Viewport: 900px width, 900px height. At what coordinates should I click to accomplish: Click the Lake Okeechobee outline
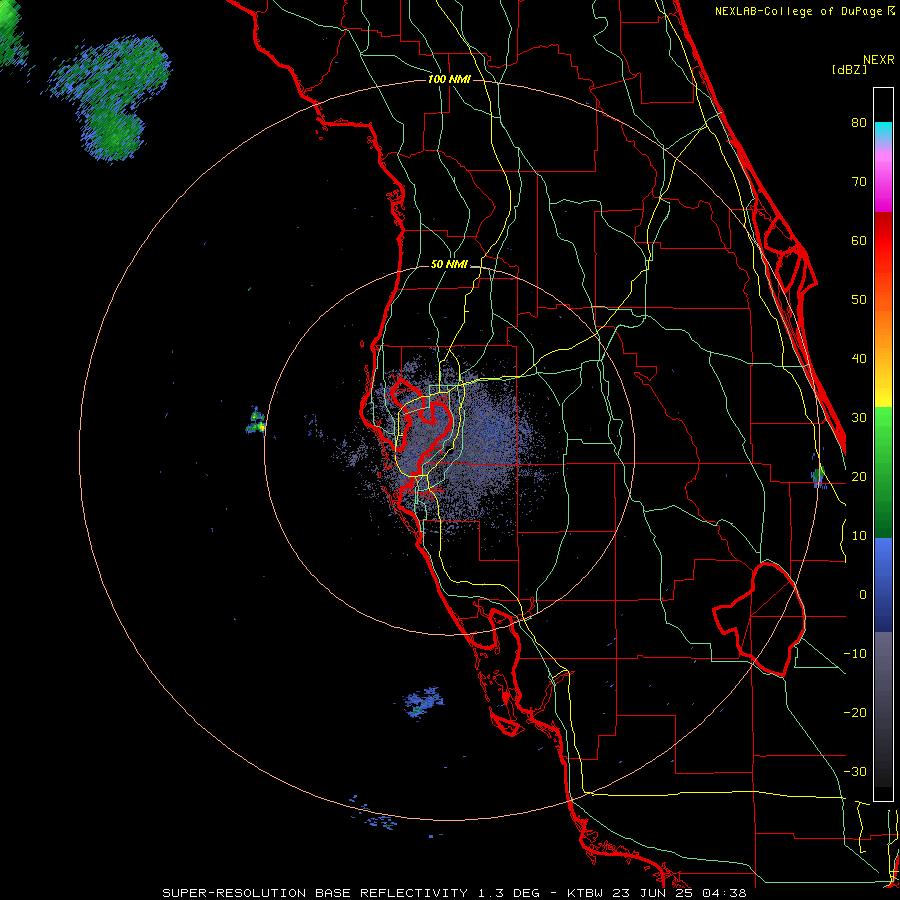pyautogui.click(x=759, y=619)
